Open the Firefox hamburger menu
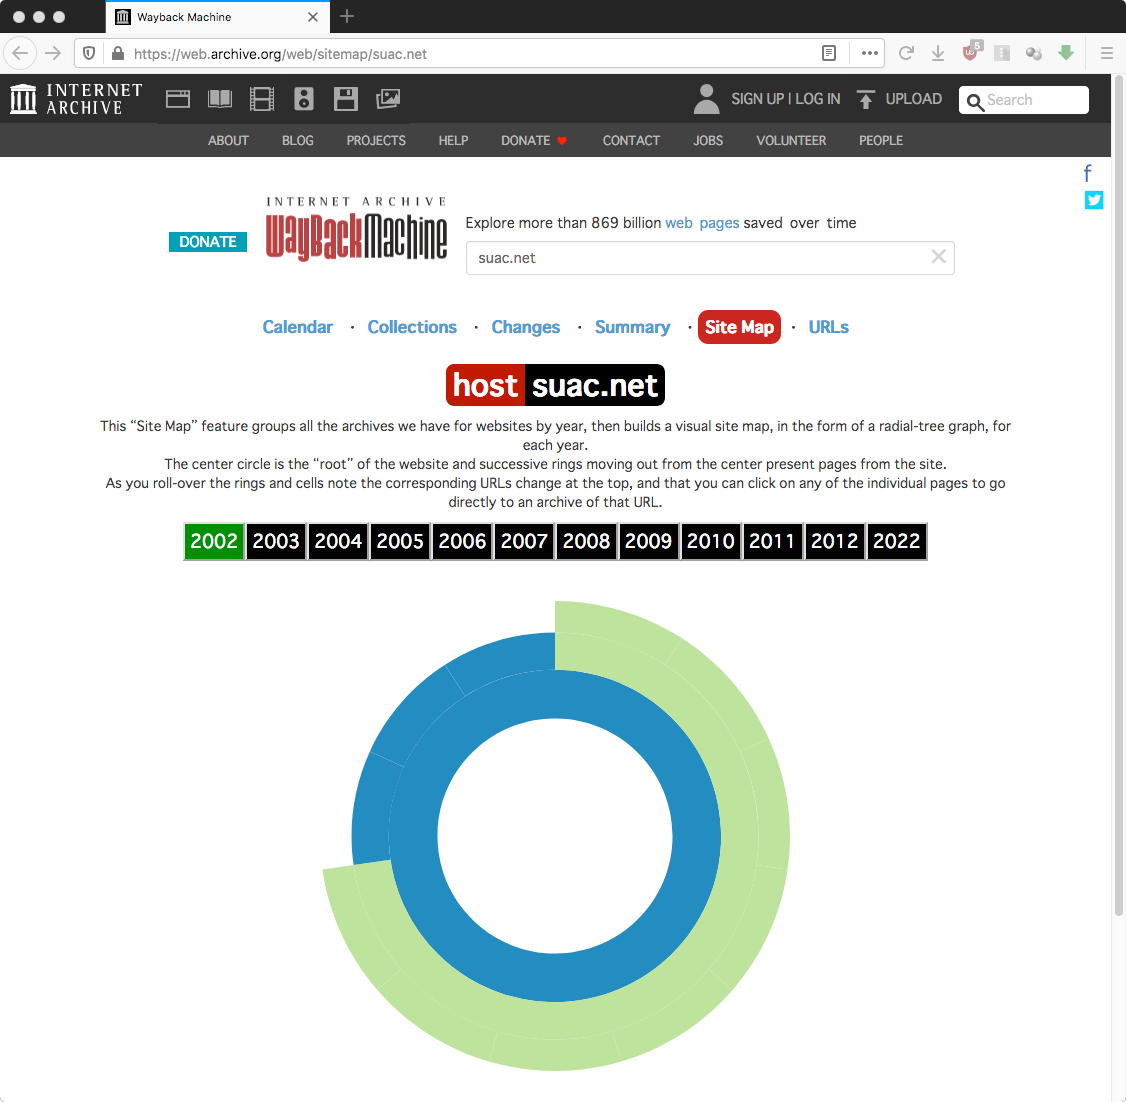1126x1102 pixels. click(1107, 53)
